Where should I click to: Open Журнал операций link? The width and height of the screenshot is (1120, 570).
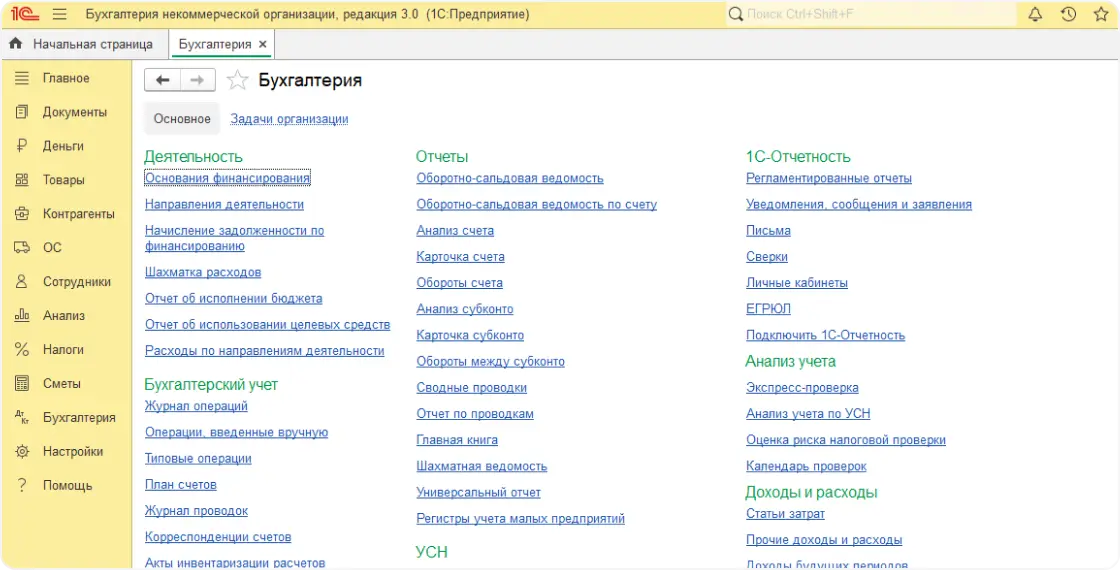click(x=196, y=406)
